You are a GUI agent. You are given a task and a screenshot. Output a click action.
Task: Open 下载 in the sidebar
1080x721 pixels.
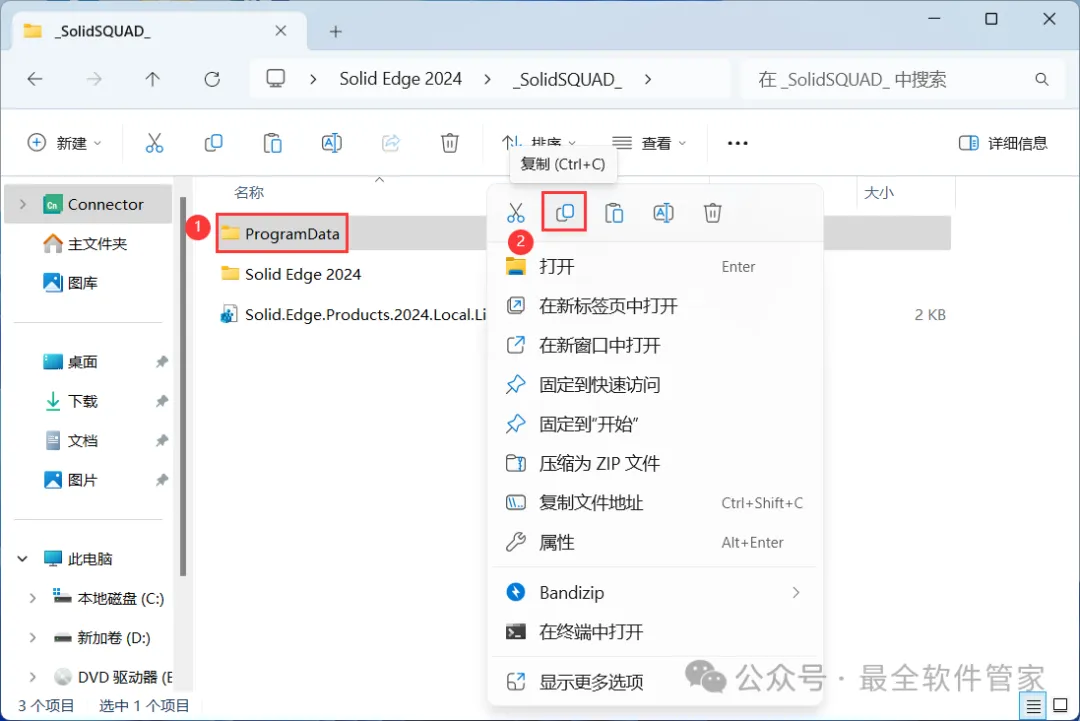(x=70, y=401)
